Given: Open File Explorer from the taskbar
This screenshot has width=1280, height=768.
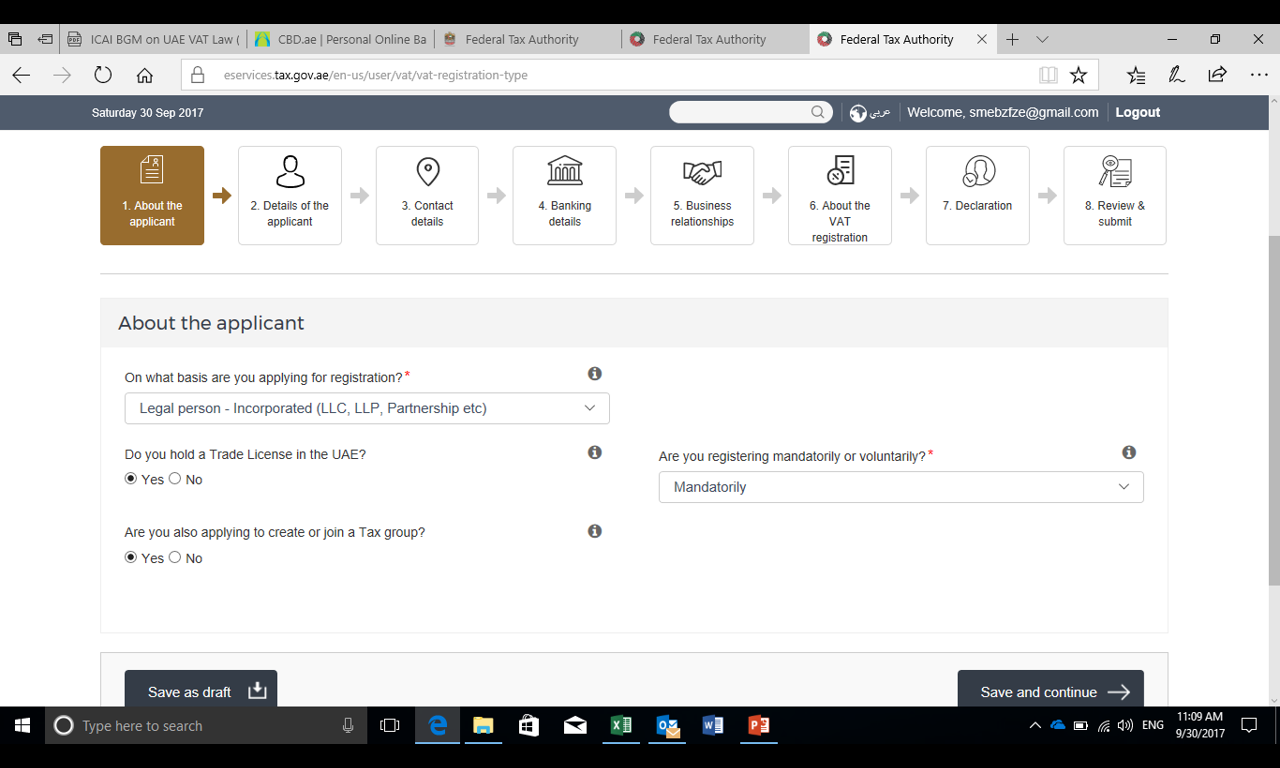Looking at the screenshot, I should (x=483, y=726).
